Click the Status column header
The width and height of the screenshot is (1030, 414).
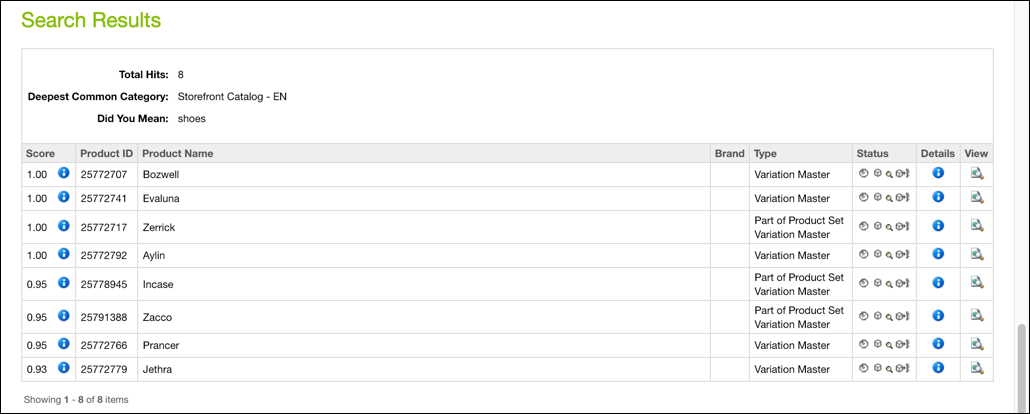(872, 153)
